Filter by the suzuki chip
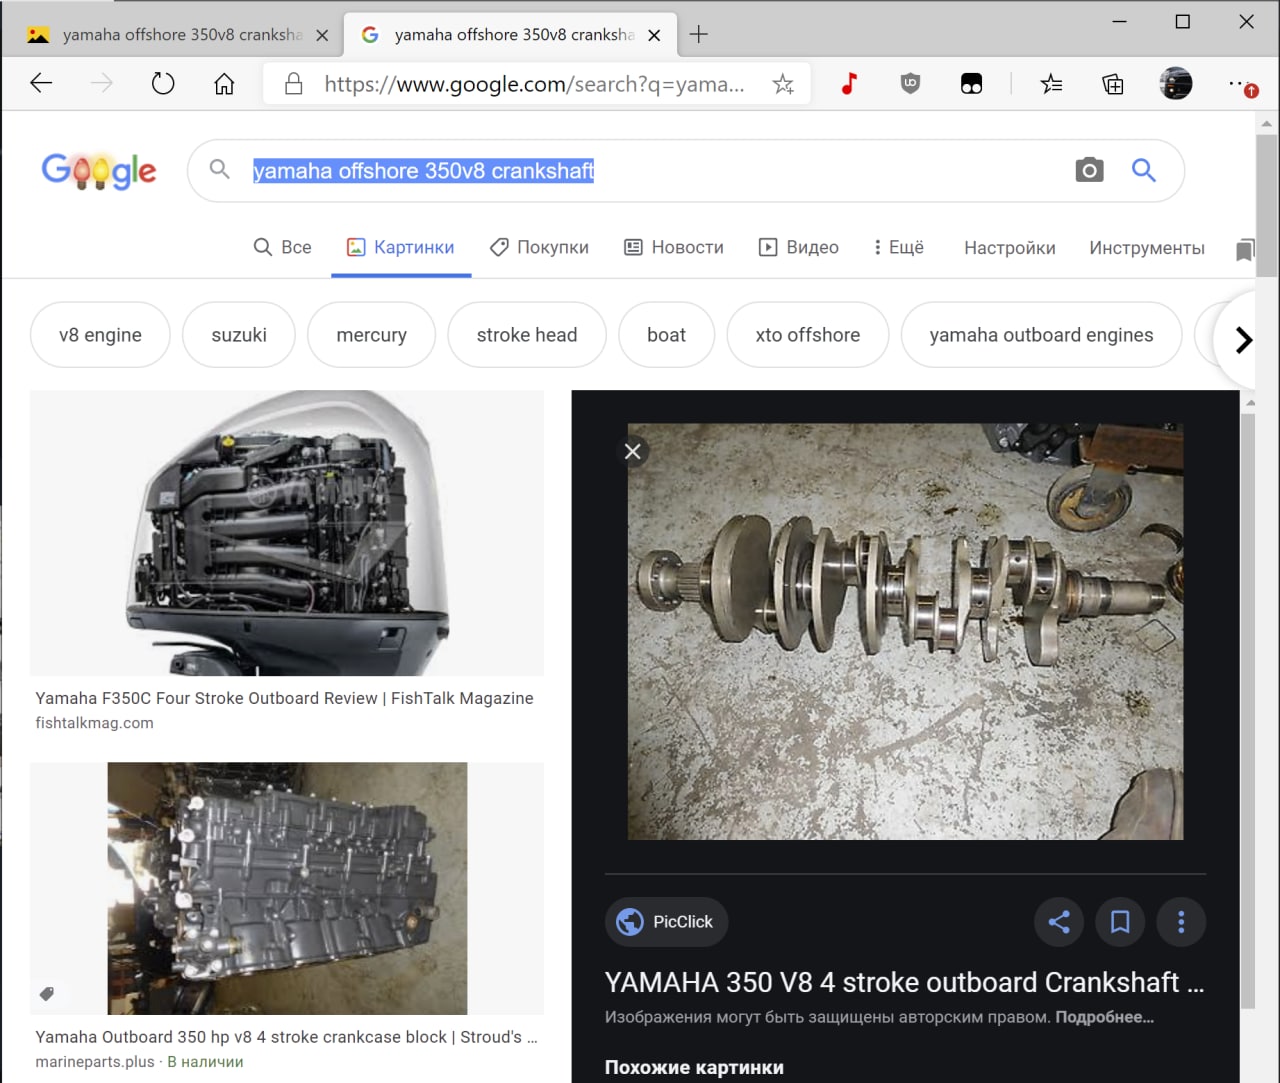The height and width of the screenshot is (1083, 1280). click(239, 335)
